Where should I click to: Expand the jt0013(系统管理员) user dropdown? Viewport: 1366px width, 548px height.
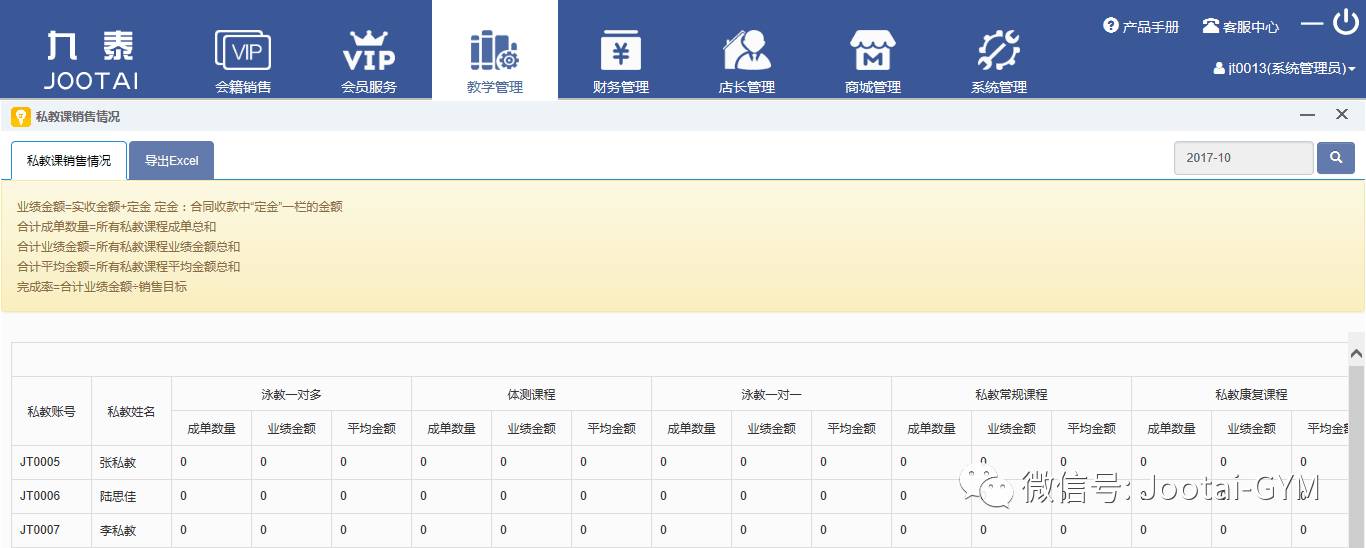[x=1284, y=68]
